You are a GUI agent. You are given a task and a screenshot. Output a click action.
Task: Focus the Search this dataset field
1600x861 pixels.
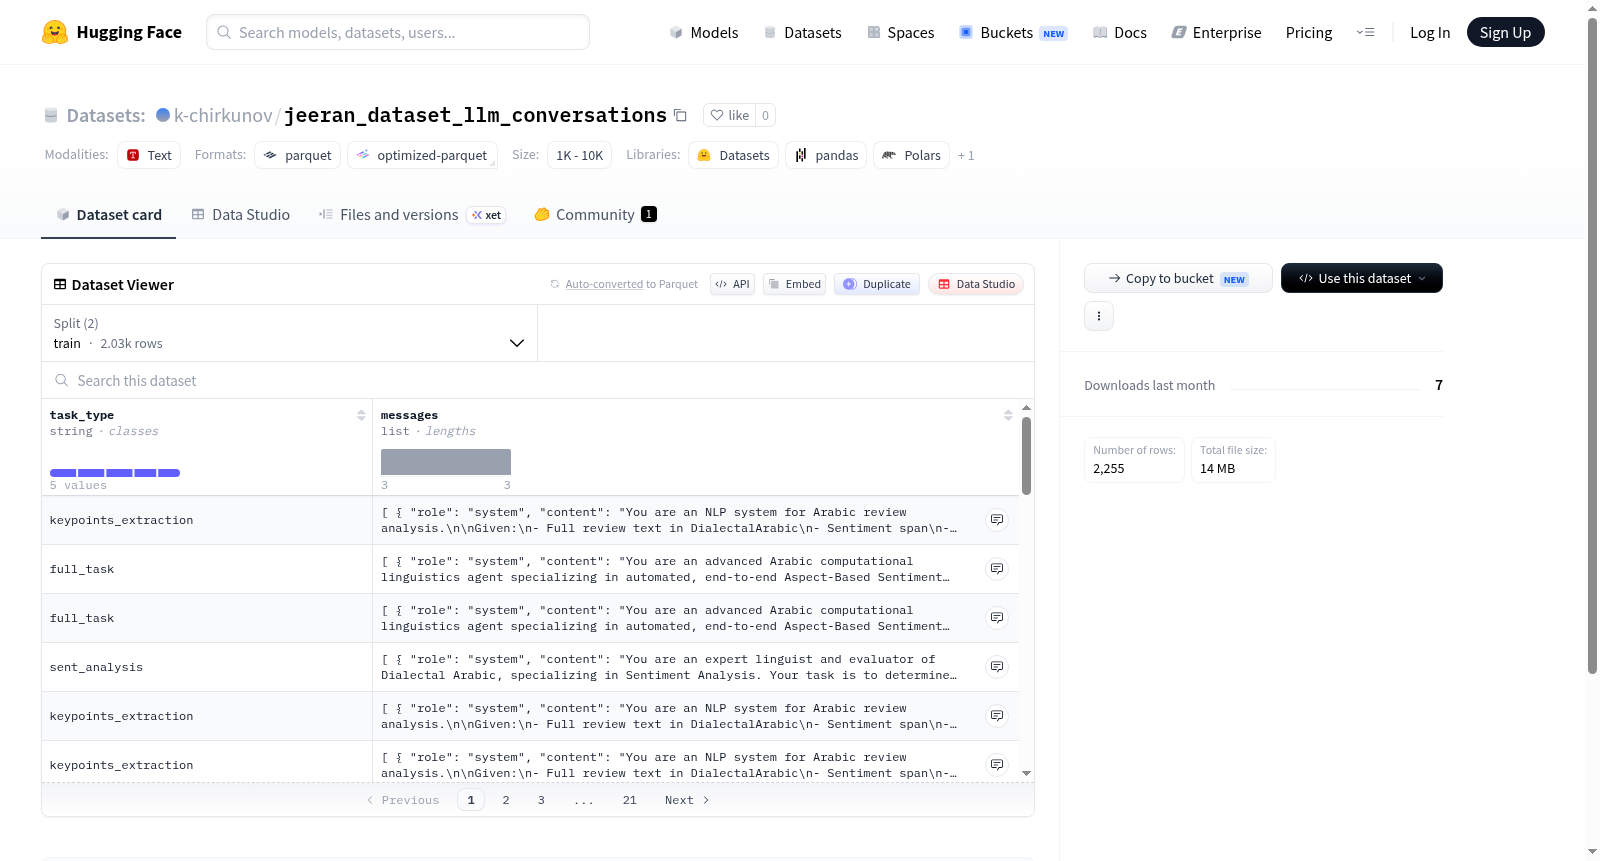click(x=538, y=380)
